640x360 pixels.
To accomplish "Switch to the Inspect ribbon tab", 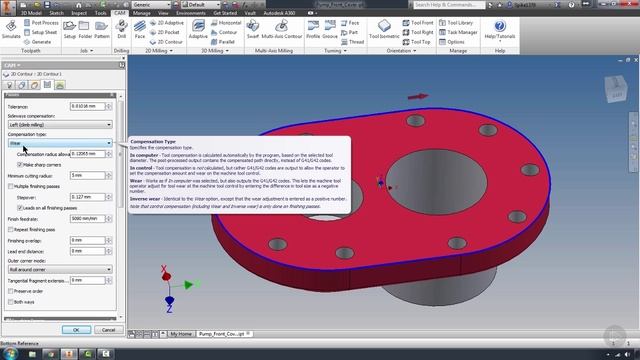I will (79, 13).
